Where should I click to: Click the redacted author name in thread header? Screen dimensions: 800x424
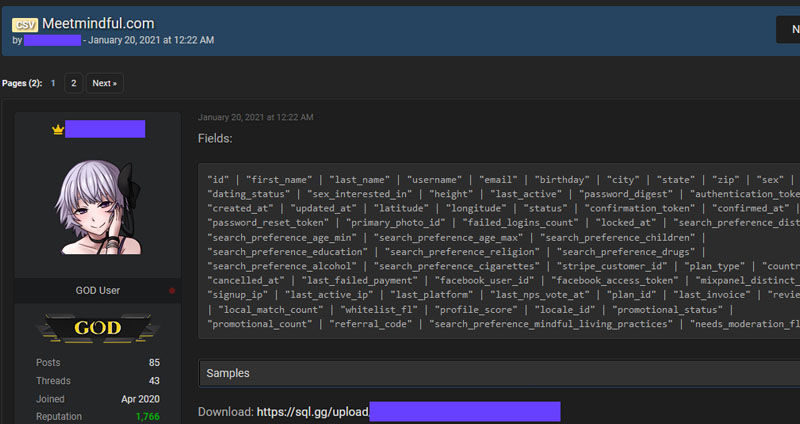tap(52, 40)
